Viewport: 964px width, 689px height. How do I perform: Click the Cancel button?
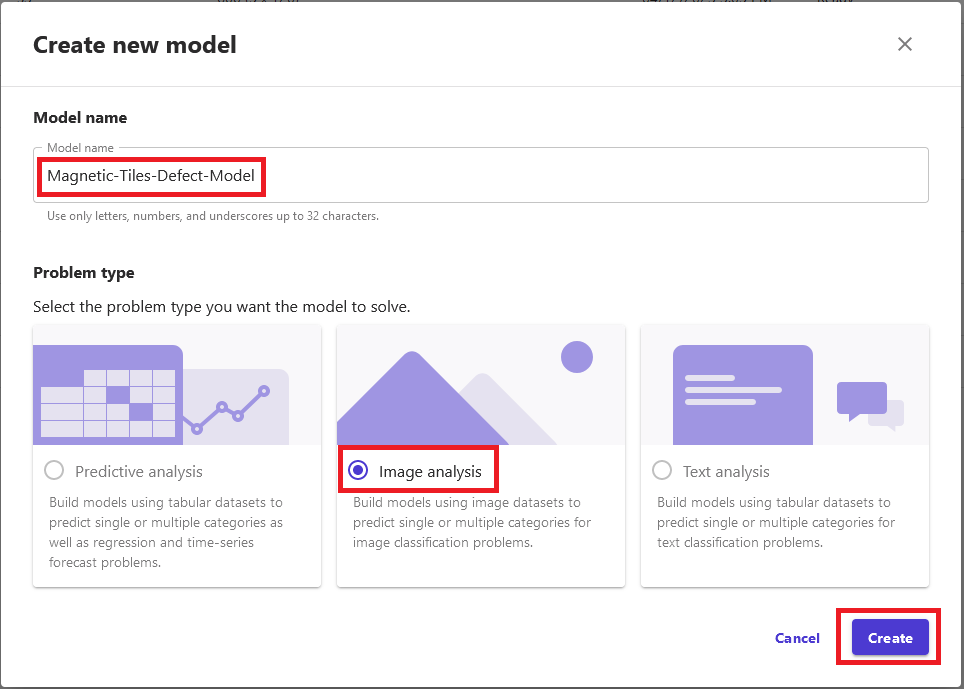click(x=797, y=638)
